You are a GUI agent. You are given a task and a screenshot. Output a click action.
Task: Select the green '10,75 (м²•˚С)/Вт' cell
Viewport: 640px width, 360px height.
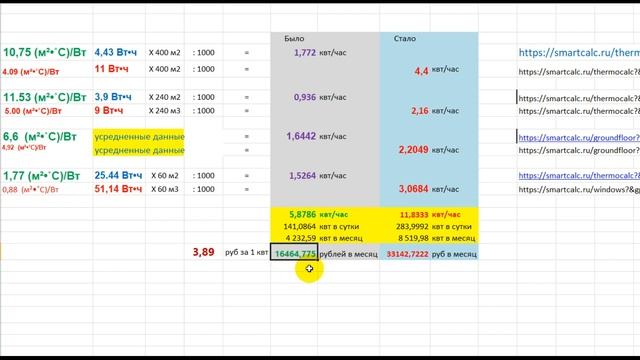click(x=44, y=52)
